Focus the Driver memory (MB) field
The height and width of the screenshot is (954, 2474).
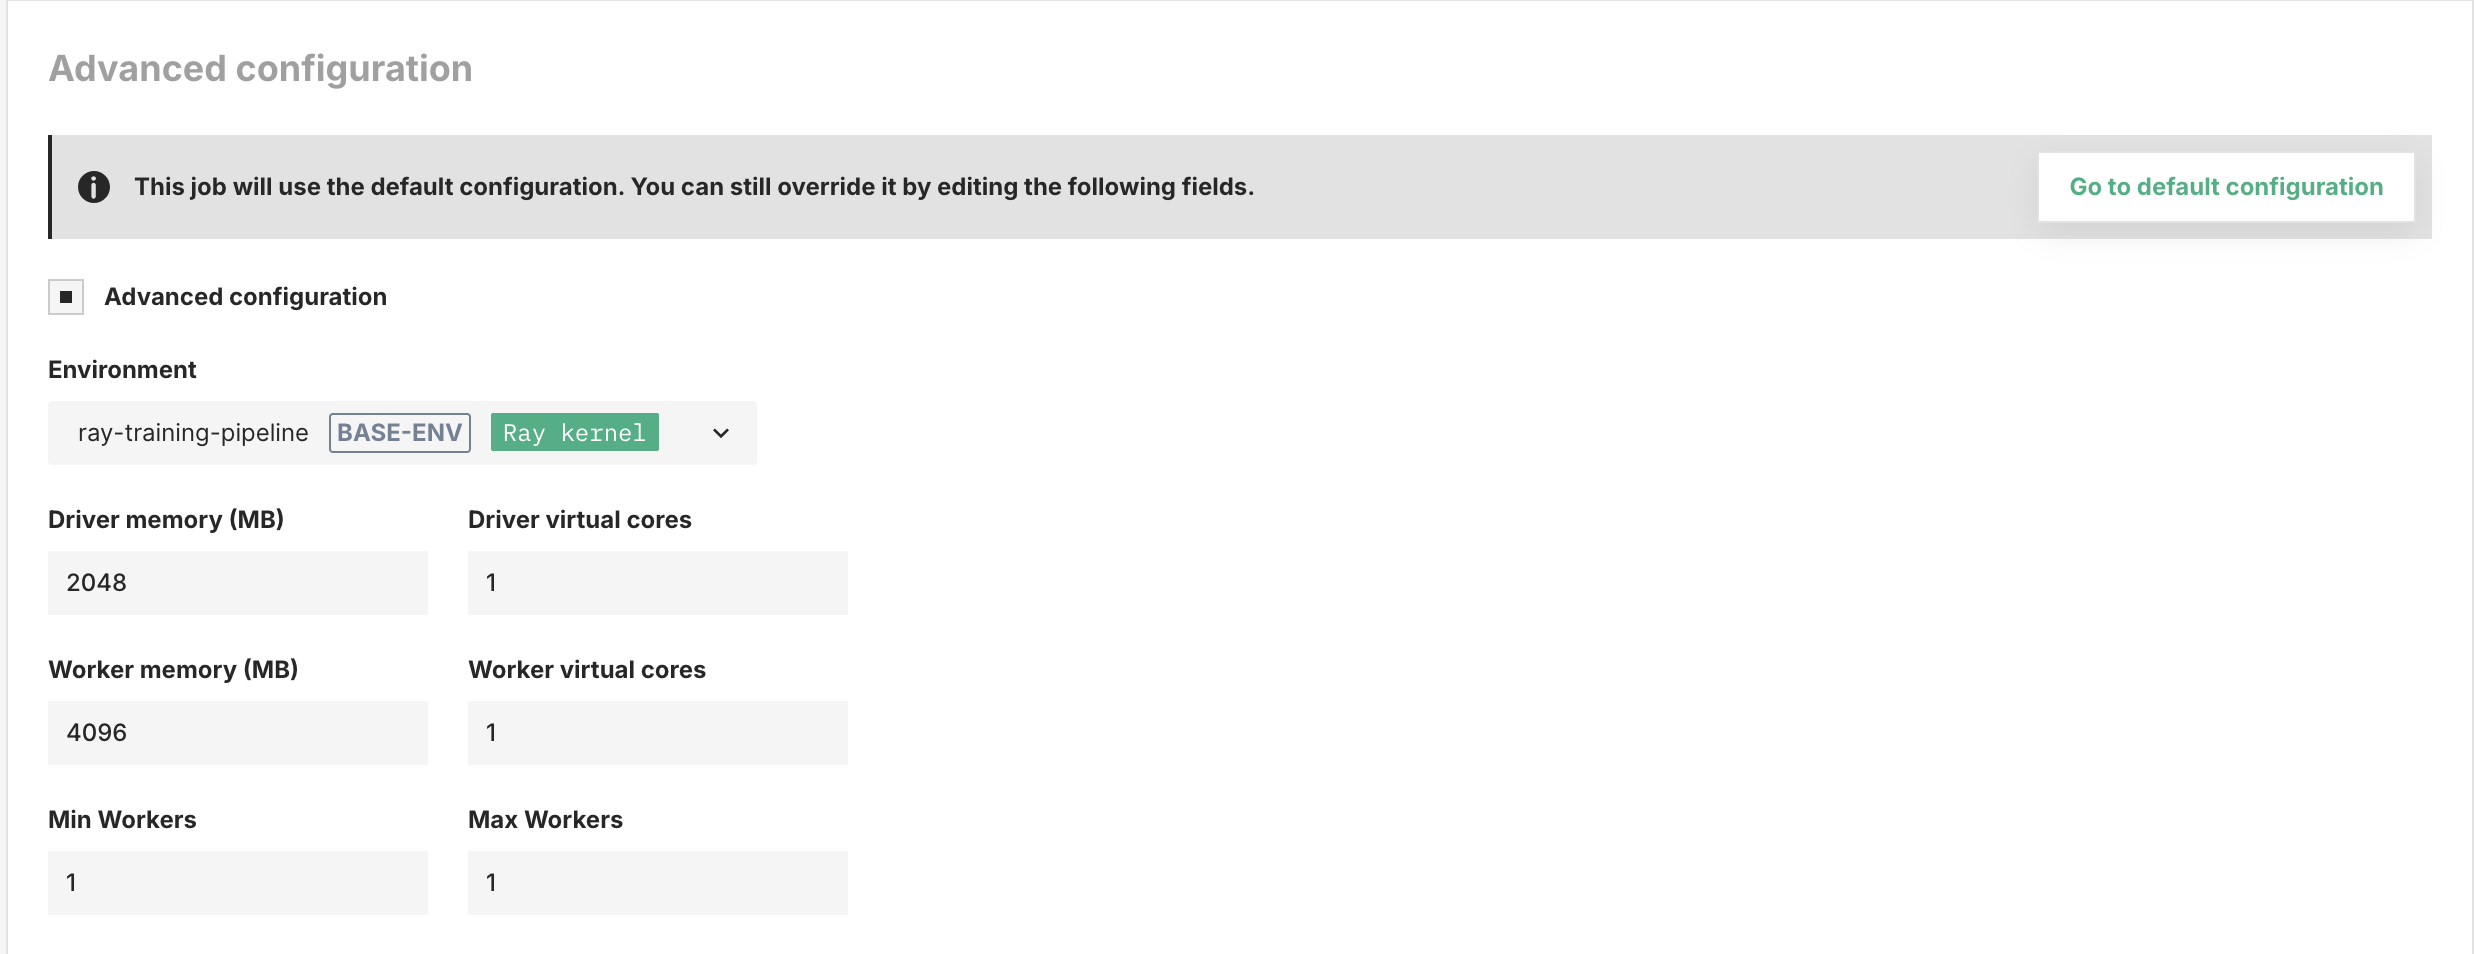(x=238, y=583)
